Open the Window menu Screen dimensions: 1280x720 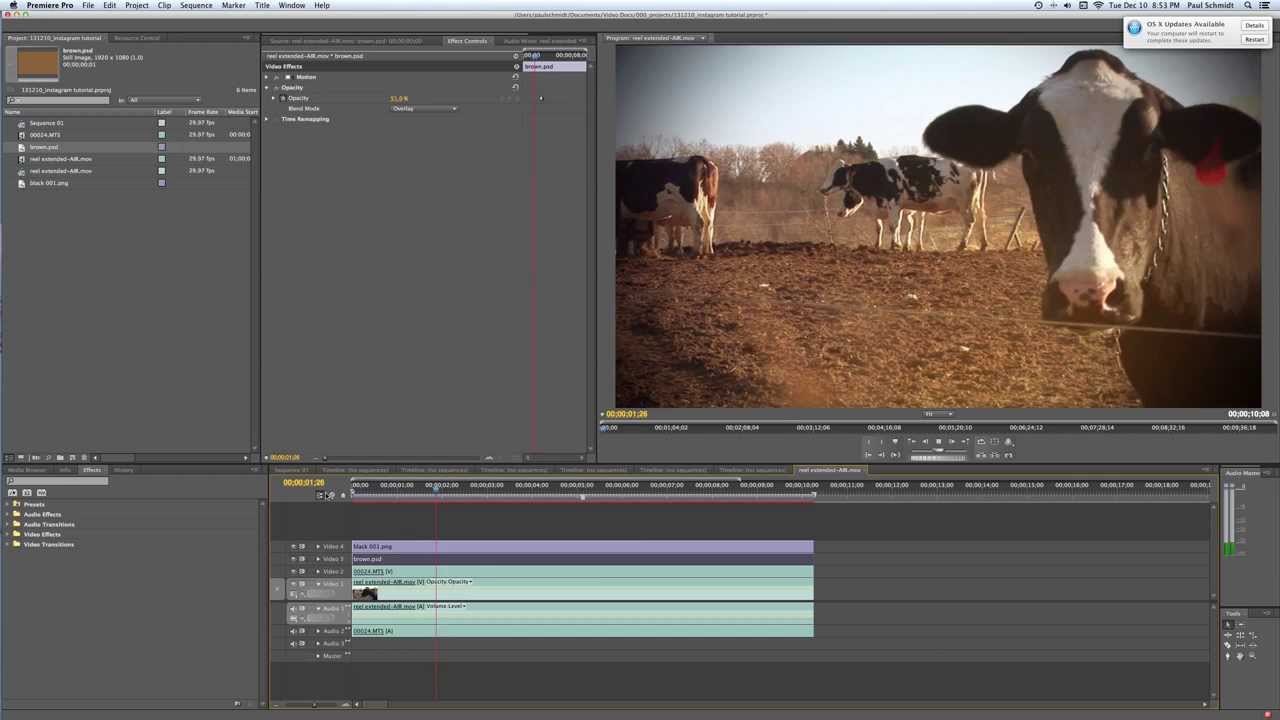pos(292,5)
